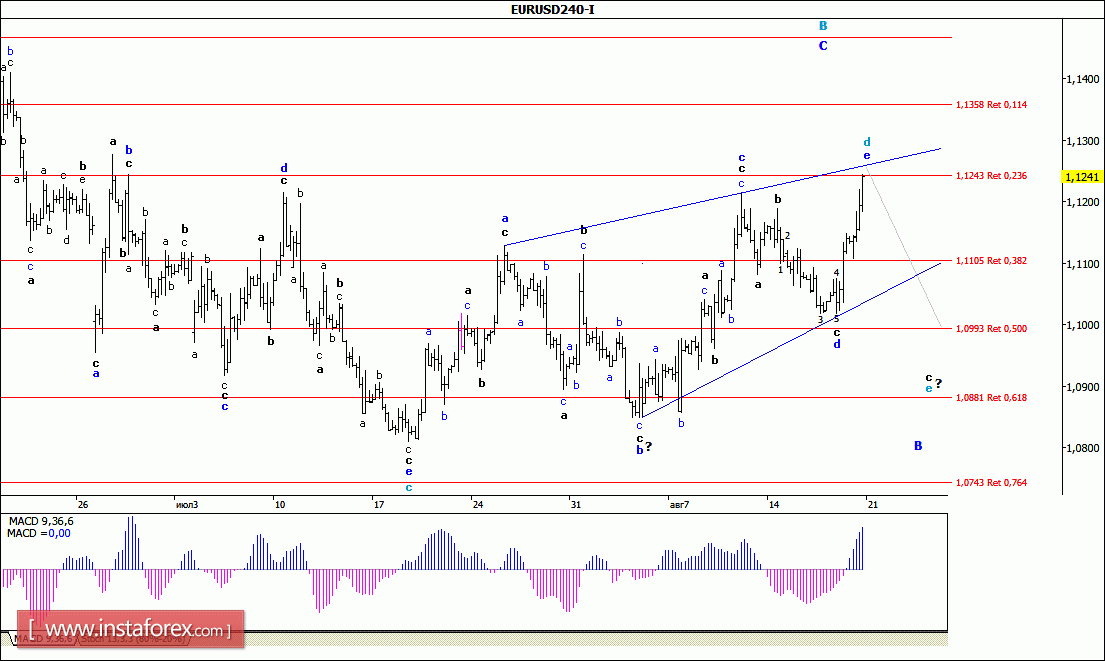
Task: Click date 21 on the time axis
Action: (x=871, y=503)
